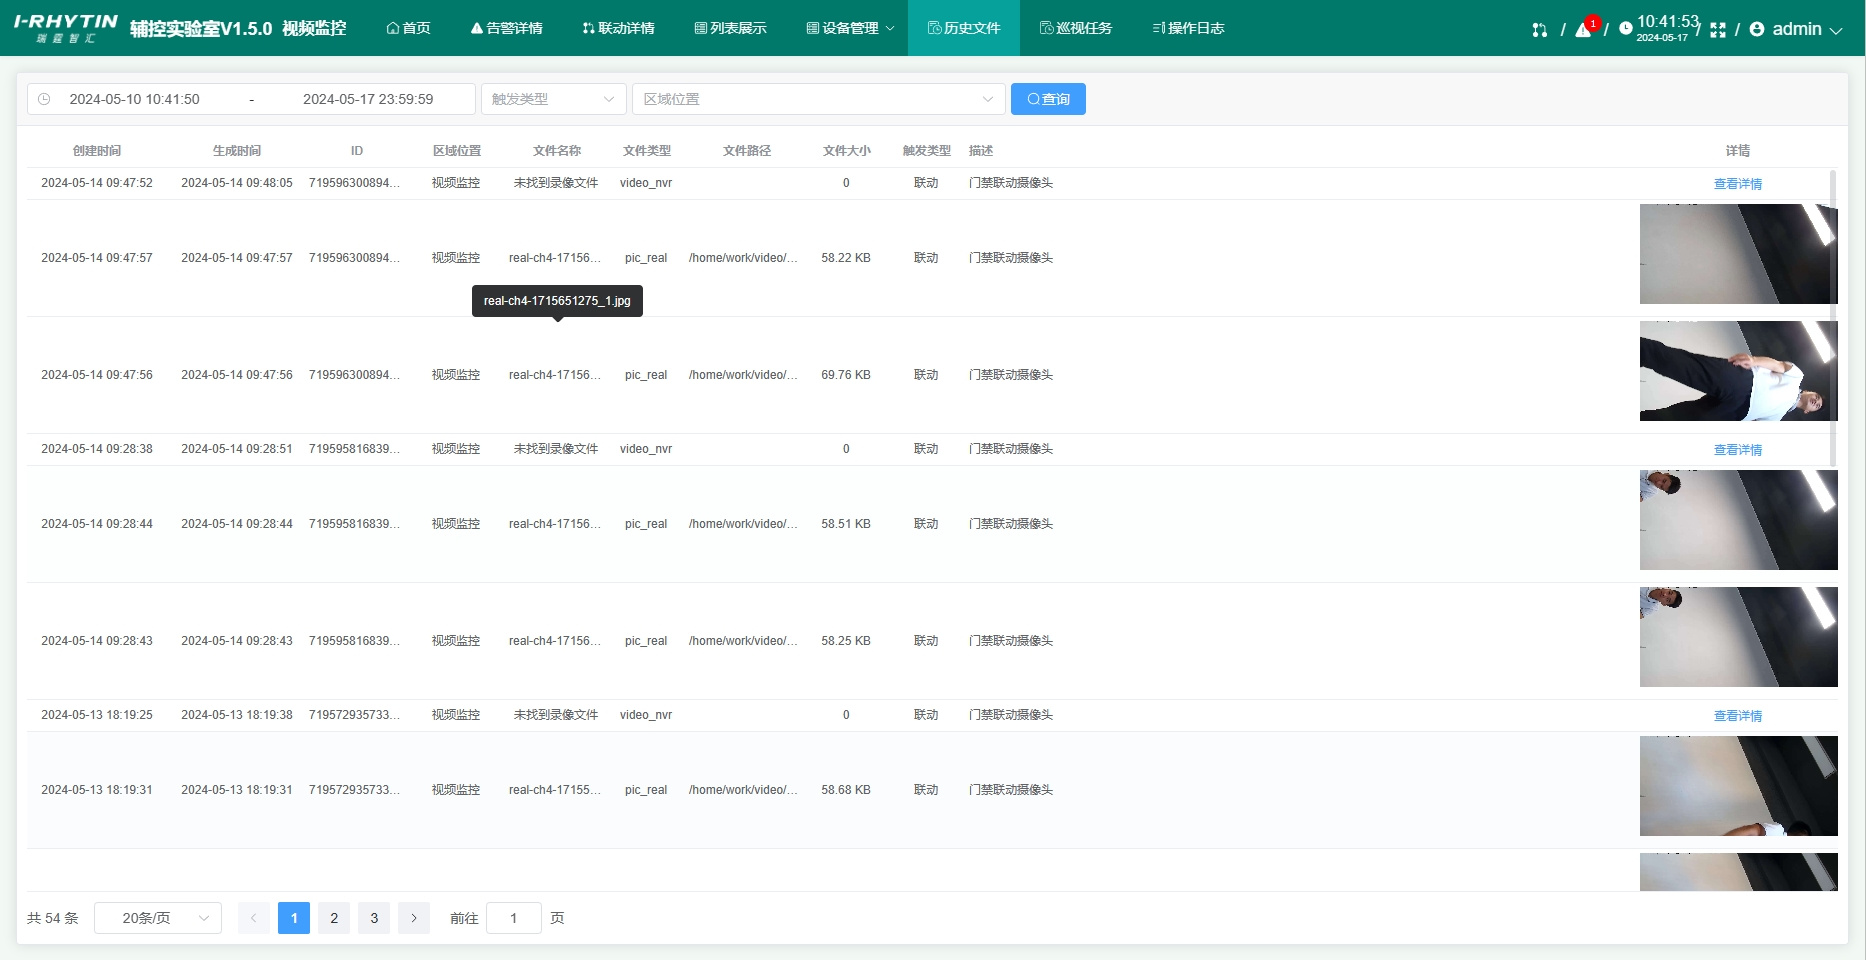Image resolution: width=1866 pixels, height=960 pixels.
Task: Click the next page arrow
Action: [x=414, y=918]
